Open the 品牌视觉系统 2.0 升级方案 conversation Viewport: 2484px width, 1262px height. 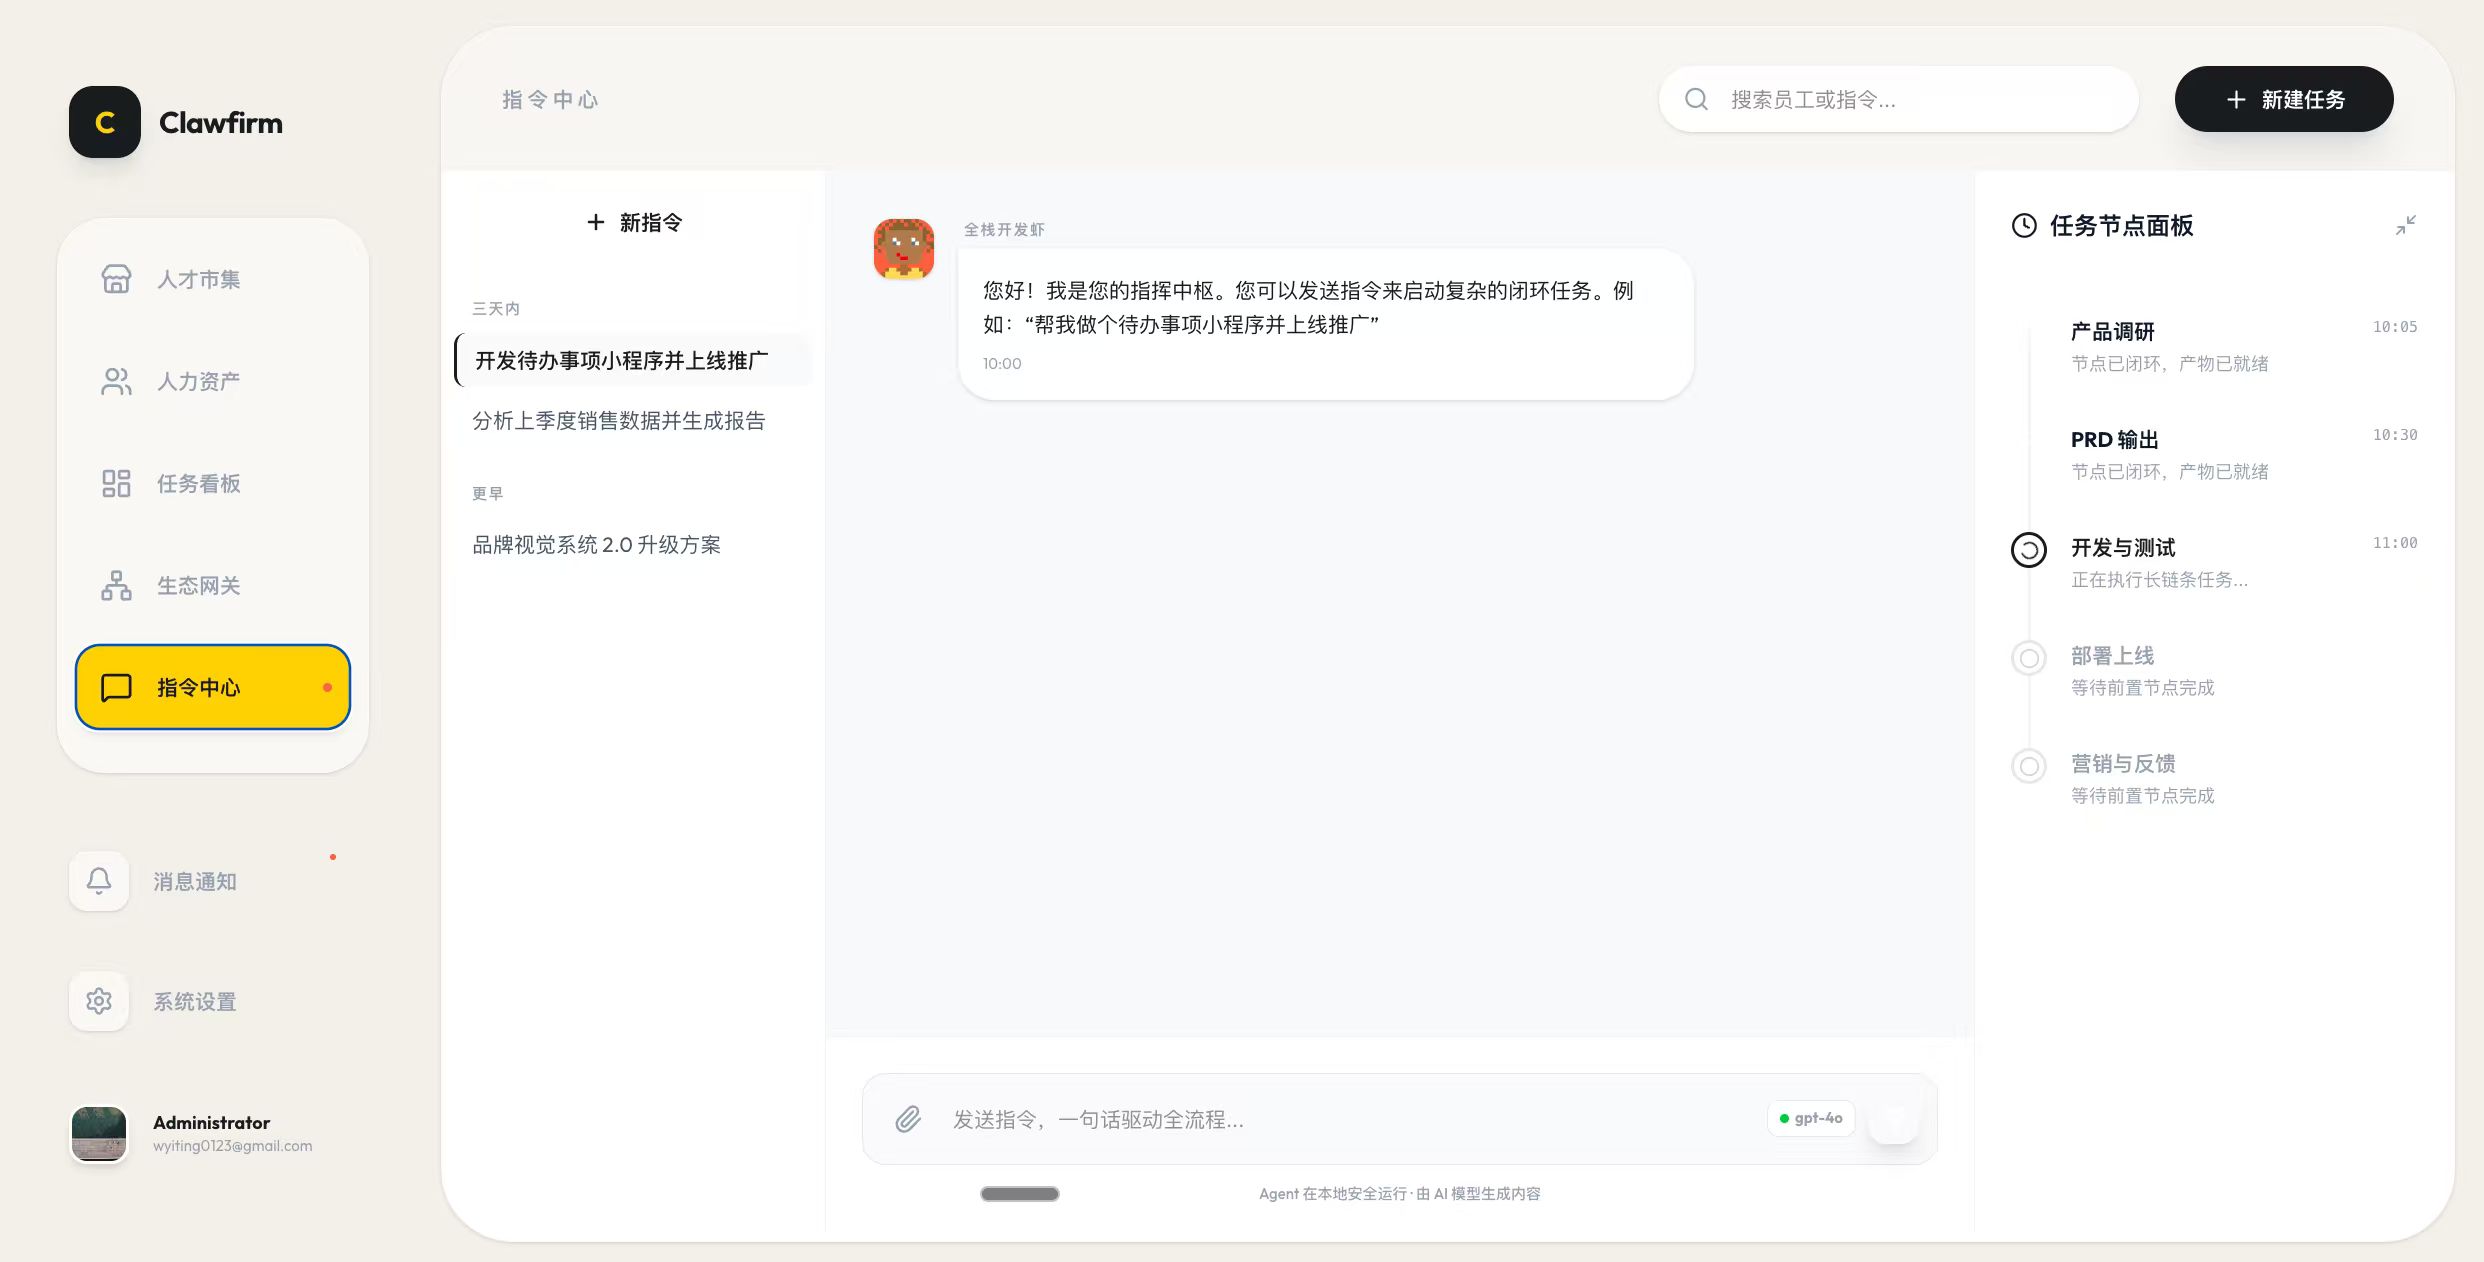[x=597, y=544]
